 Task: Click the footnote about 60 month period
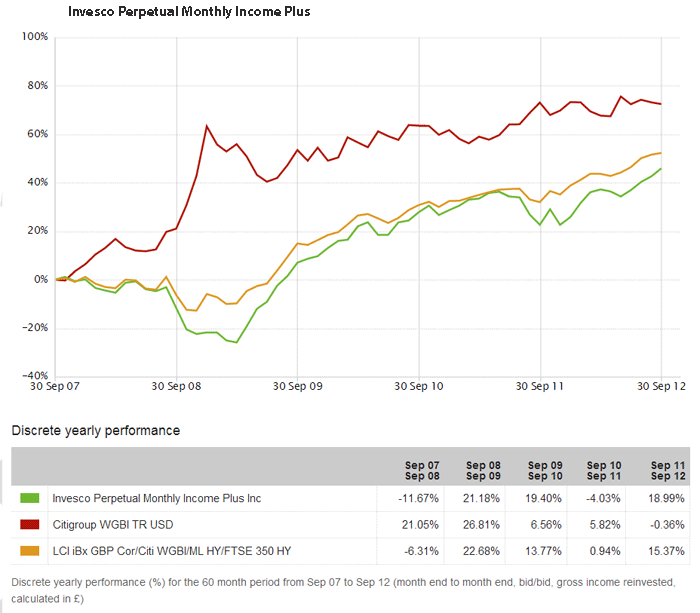(343, 590)
